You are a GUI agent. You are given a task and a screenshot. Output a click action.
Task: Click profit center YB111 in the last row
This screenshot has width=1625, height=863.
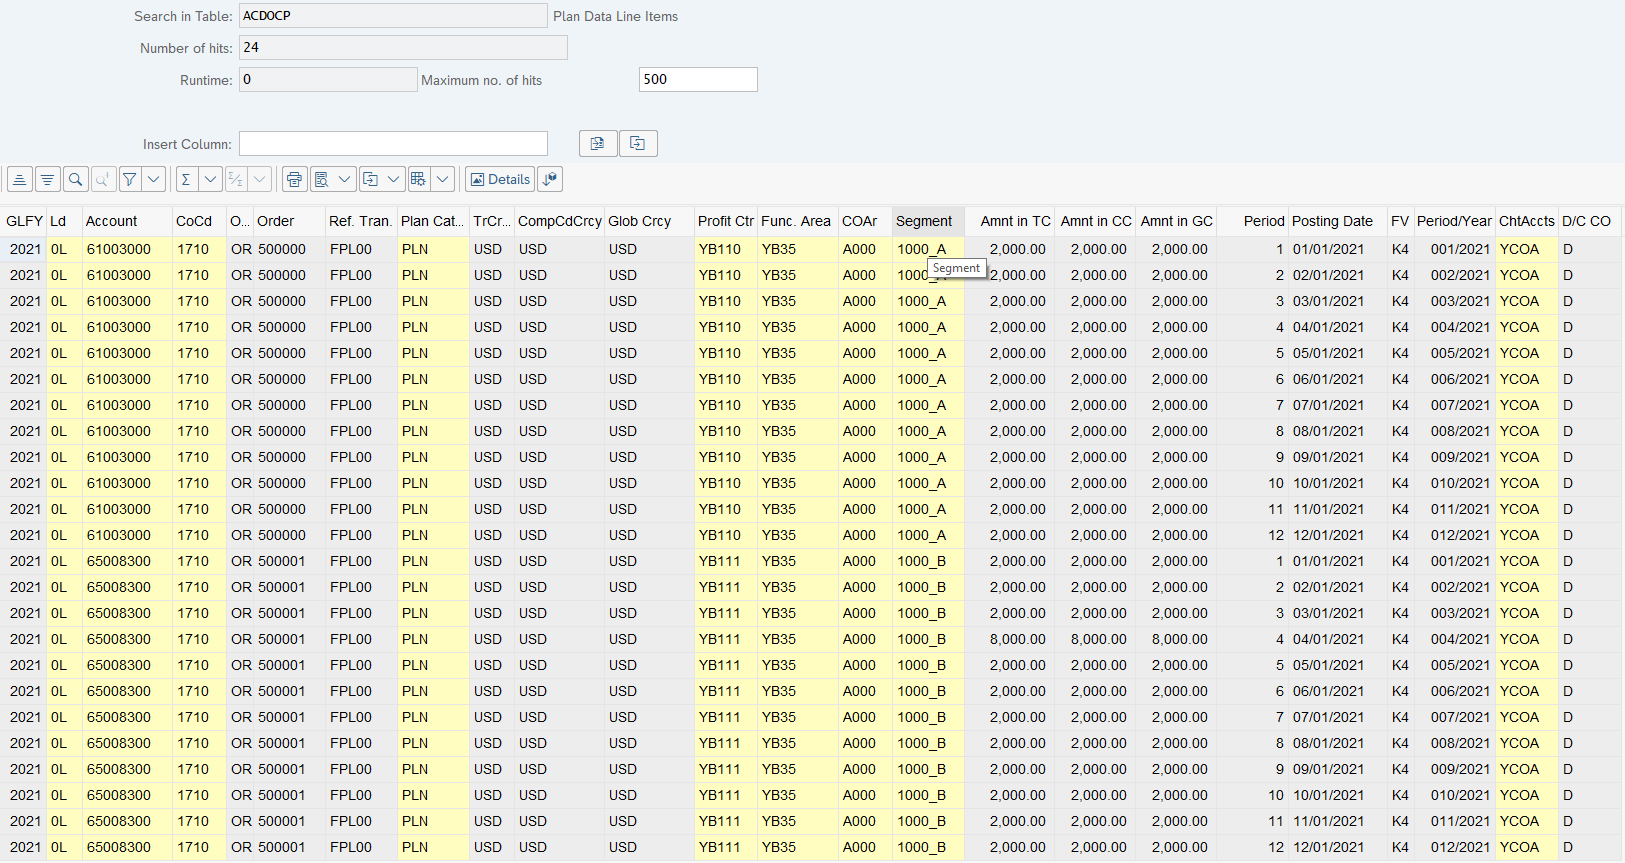point(720,847)
